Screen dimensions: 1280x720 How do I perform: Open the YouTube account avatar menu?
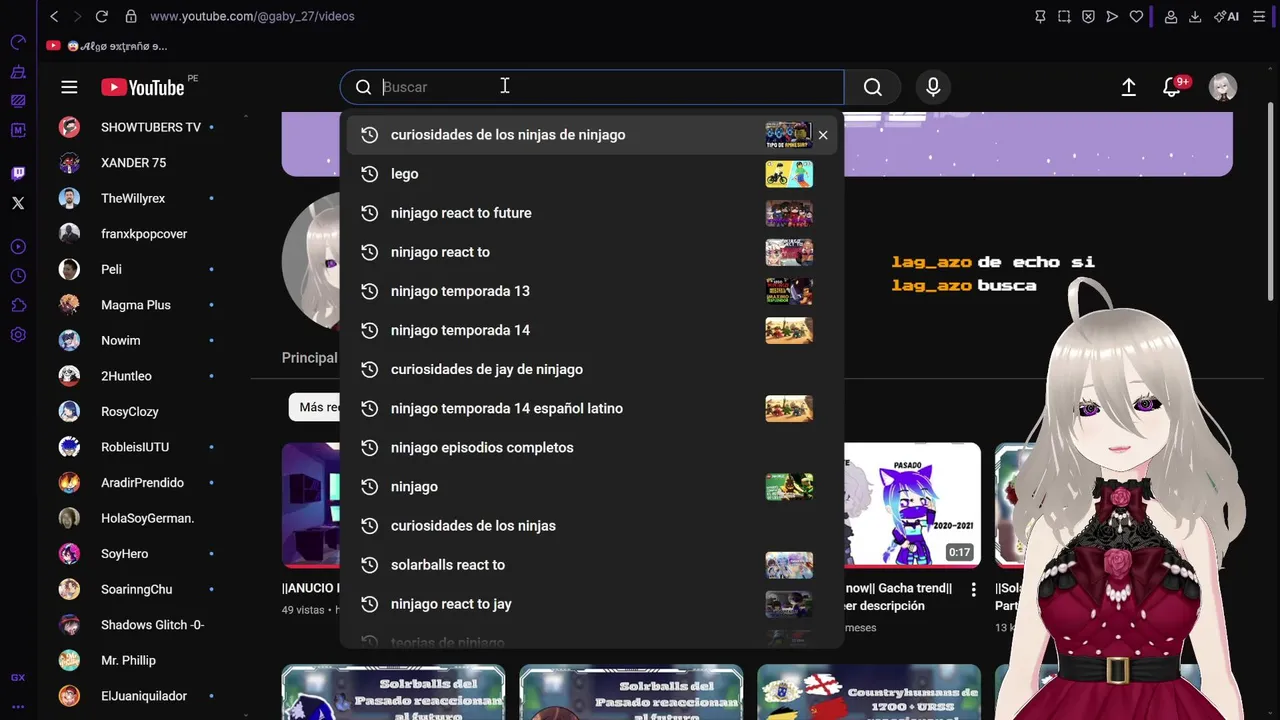[1222, 87]
